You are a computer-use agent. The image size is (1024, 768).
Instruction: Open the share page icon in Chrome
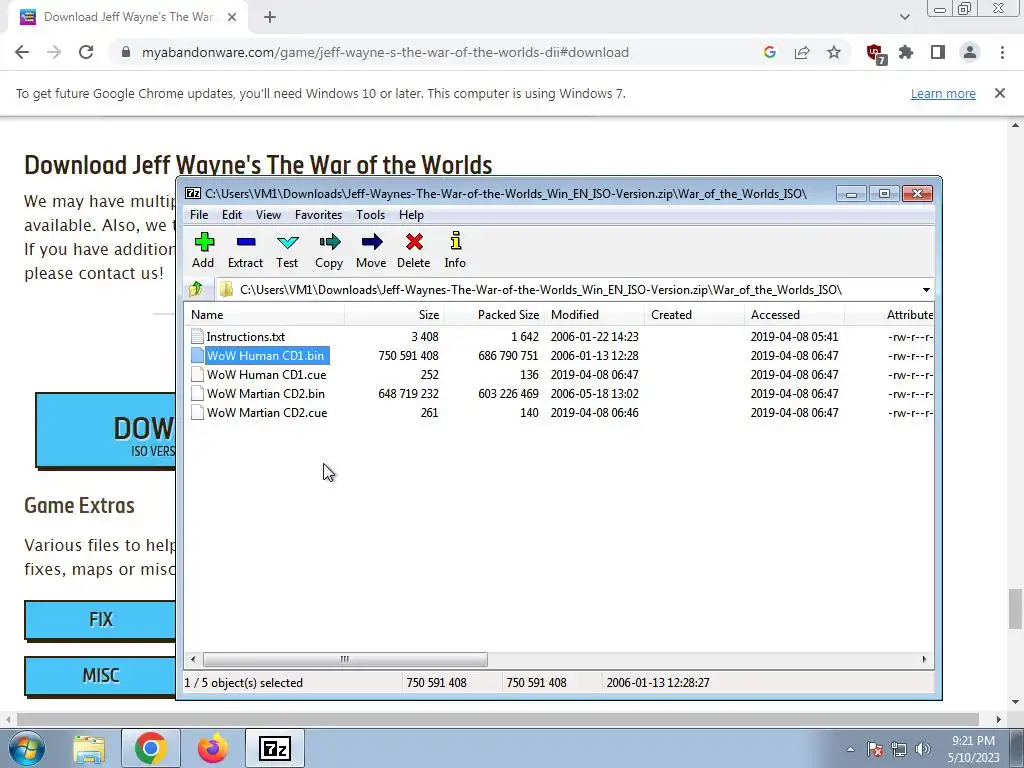pyautogui.click(x=802, y=52)
